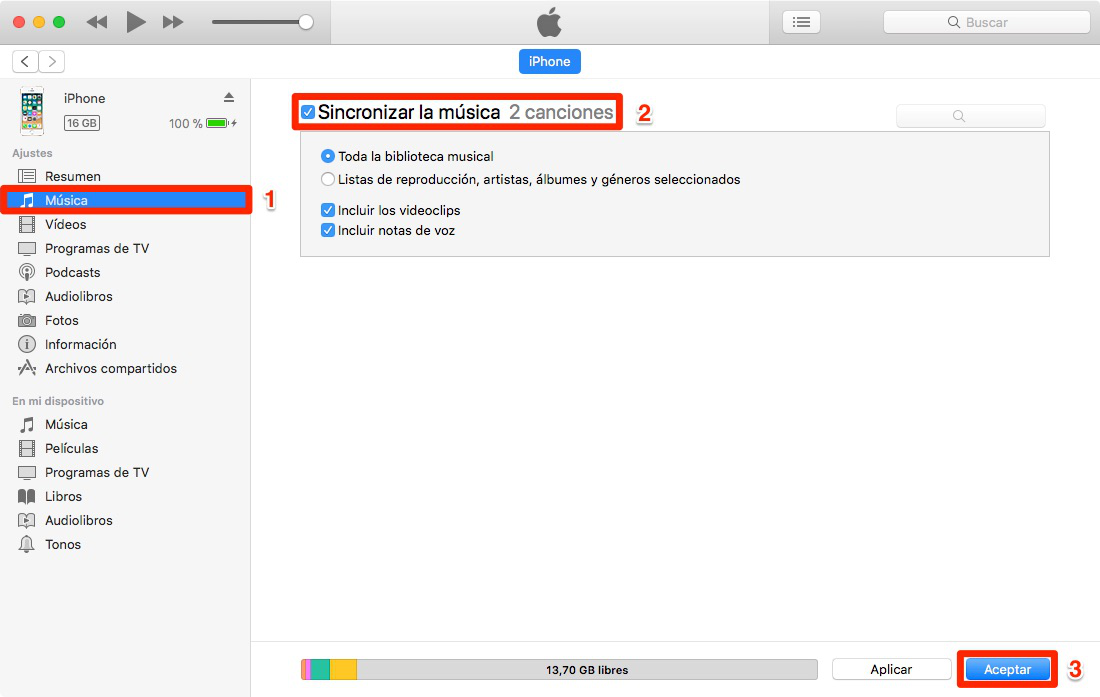Click the Vídeos film strip icon
This screenshot has width=1100, height=697.
27,224
